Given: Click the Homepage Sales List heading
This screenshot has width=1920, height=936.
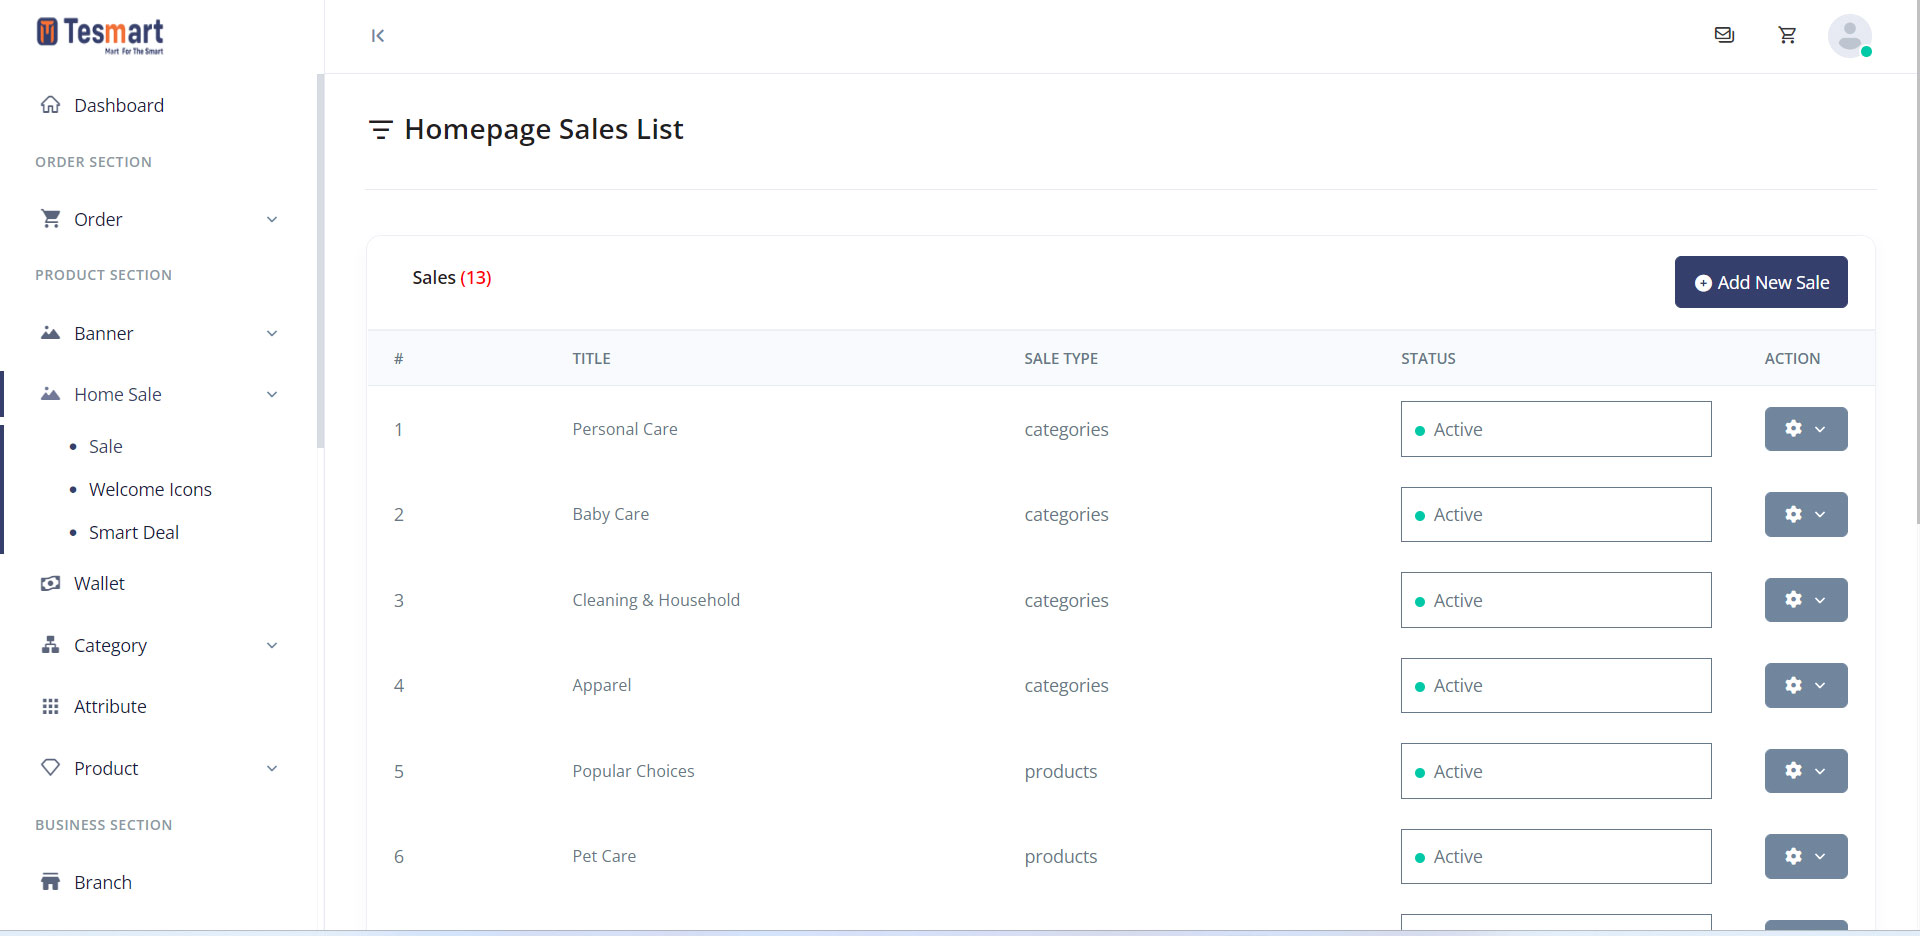Looking at the screenshot, I should (544, 129).
